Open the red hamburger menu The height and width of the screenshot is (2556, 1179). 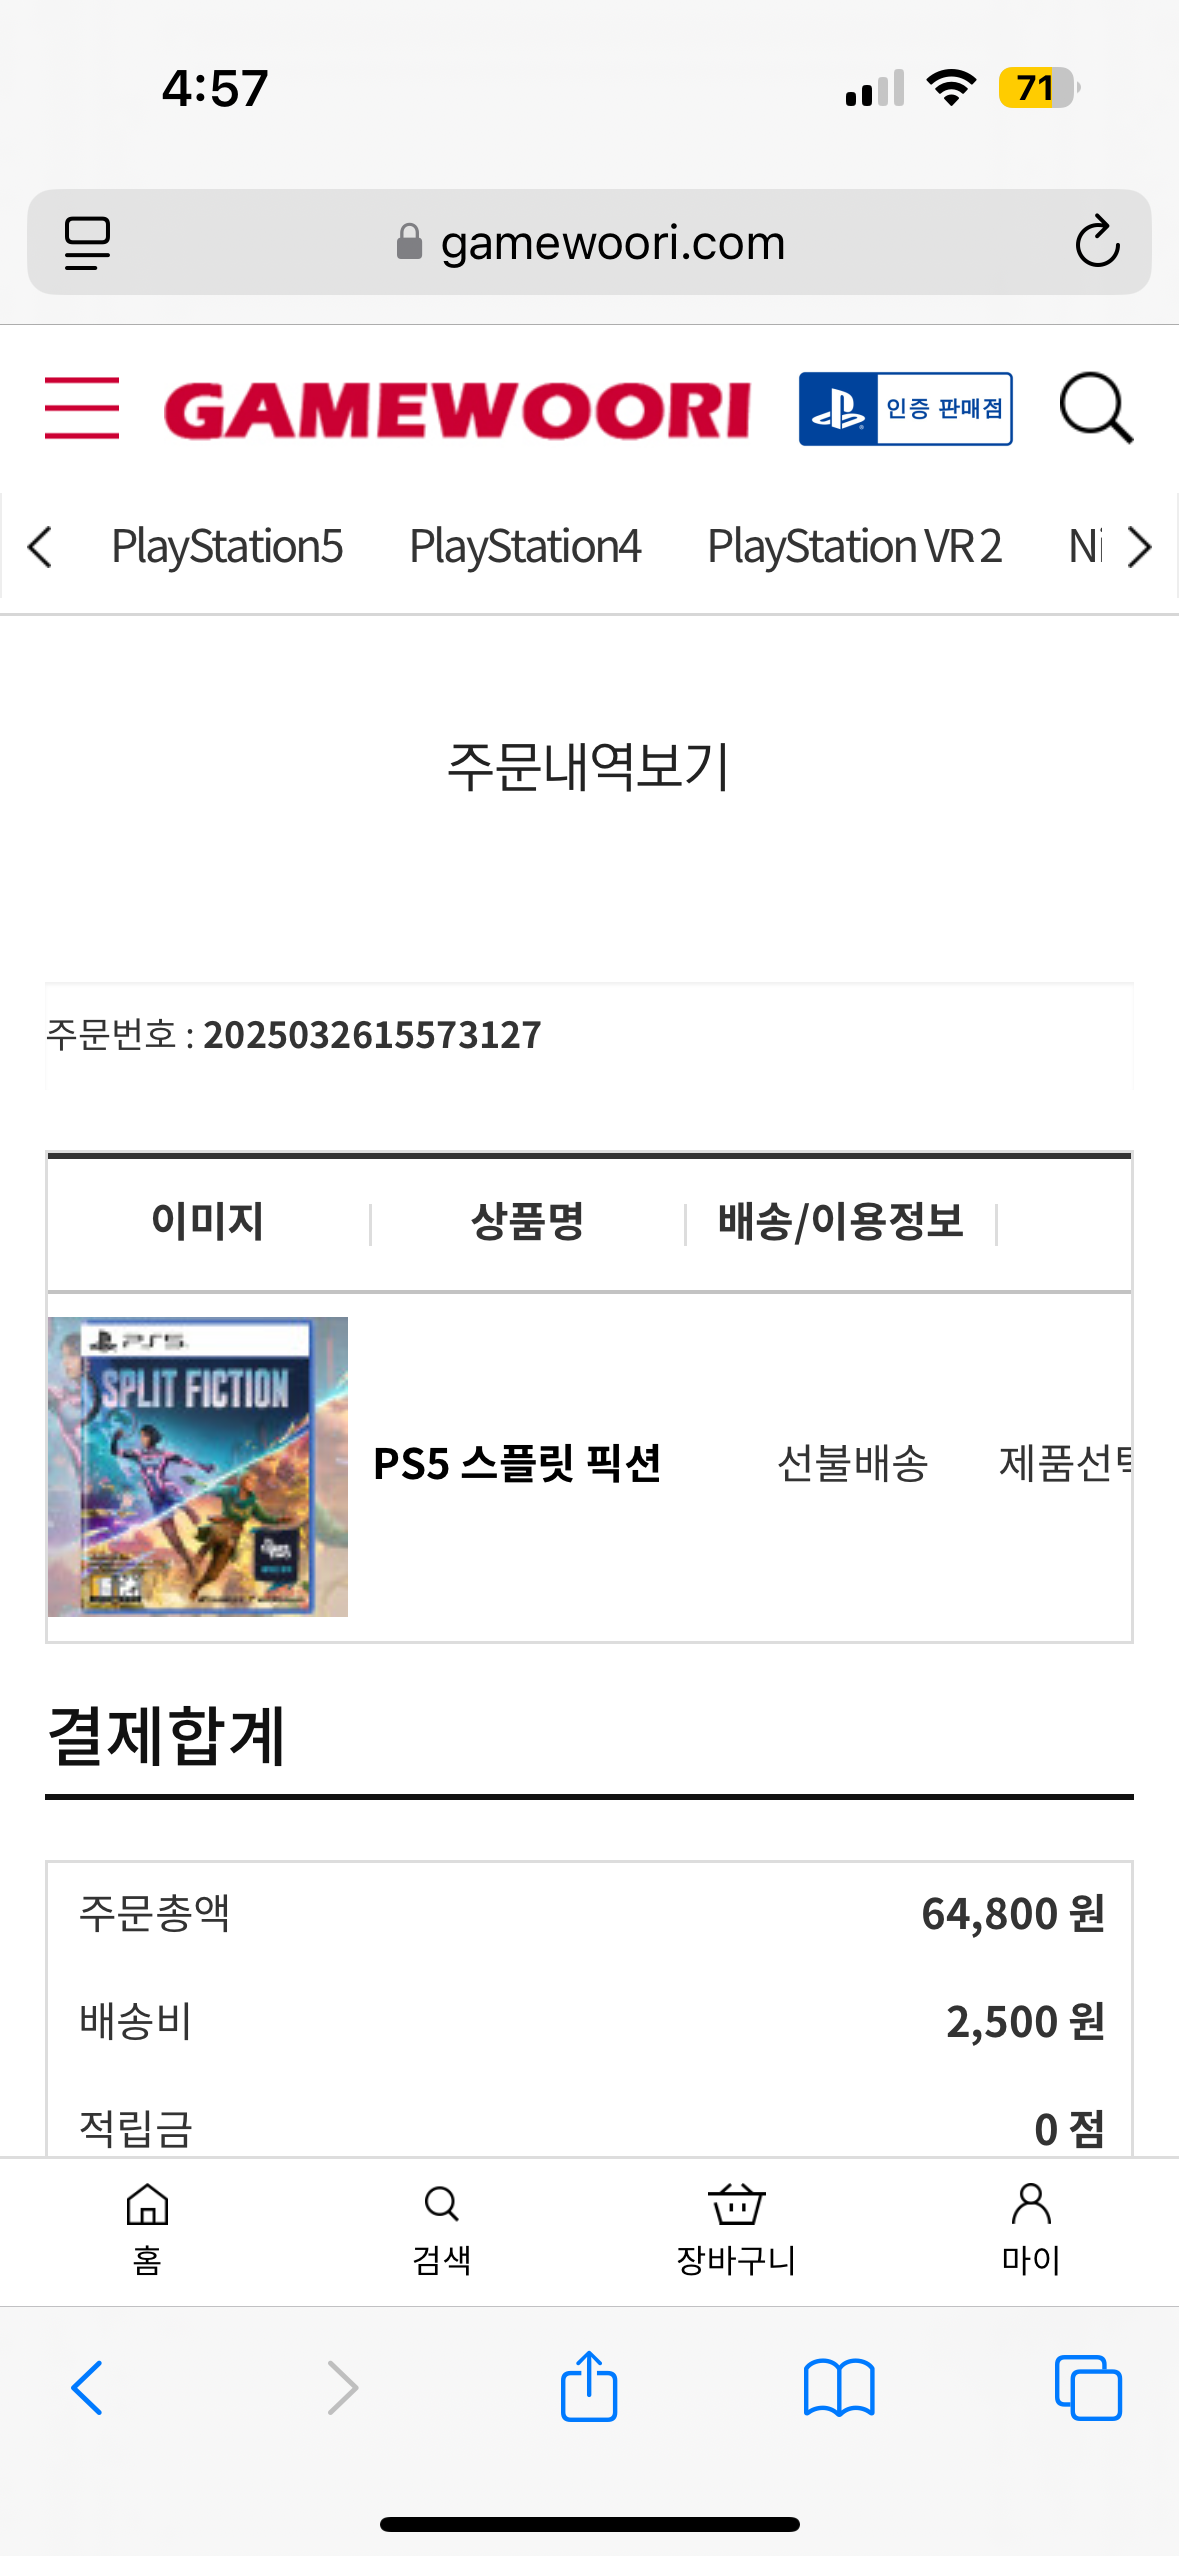pos(82,408)
